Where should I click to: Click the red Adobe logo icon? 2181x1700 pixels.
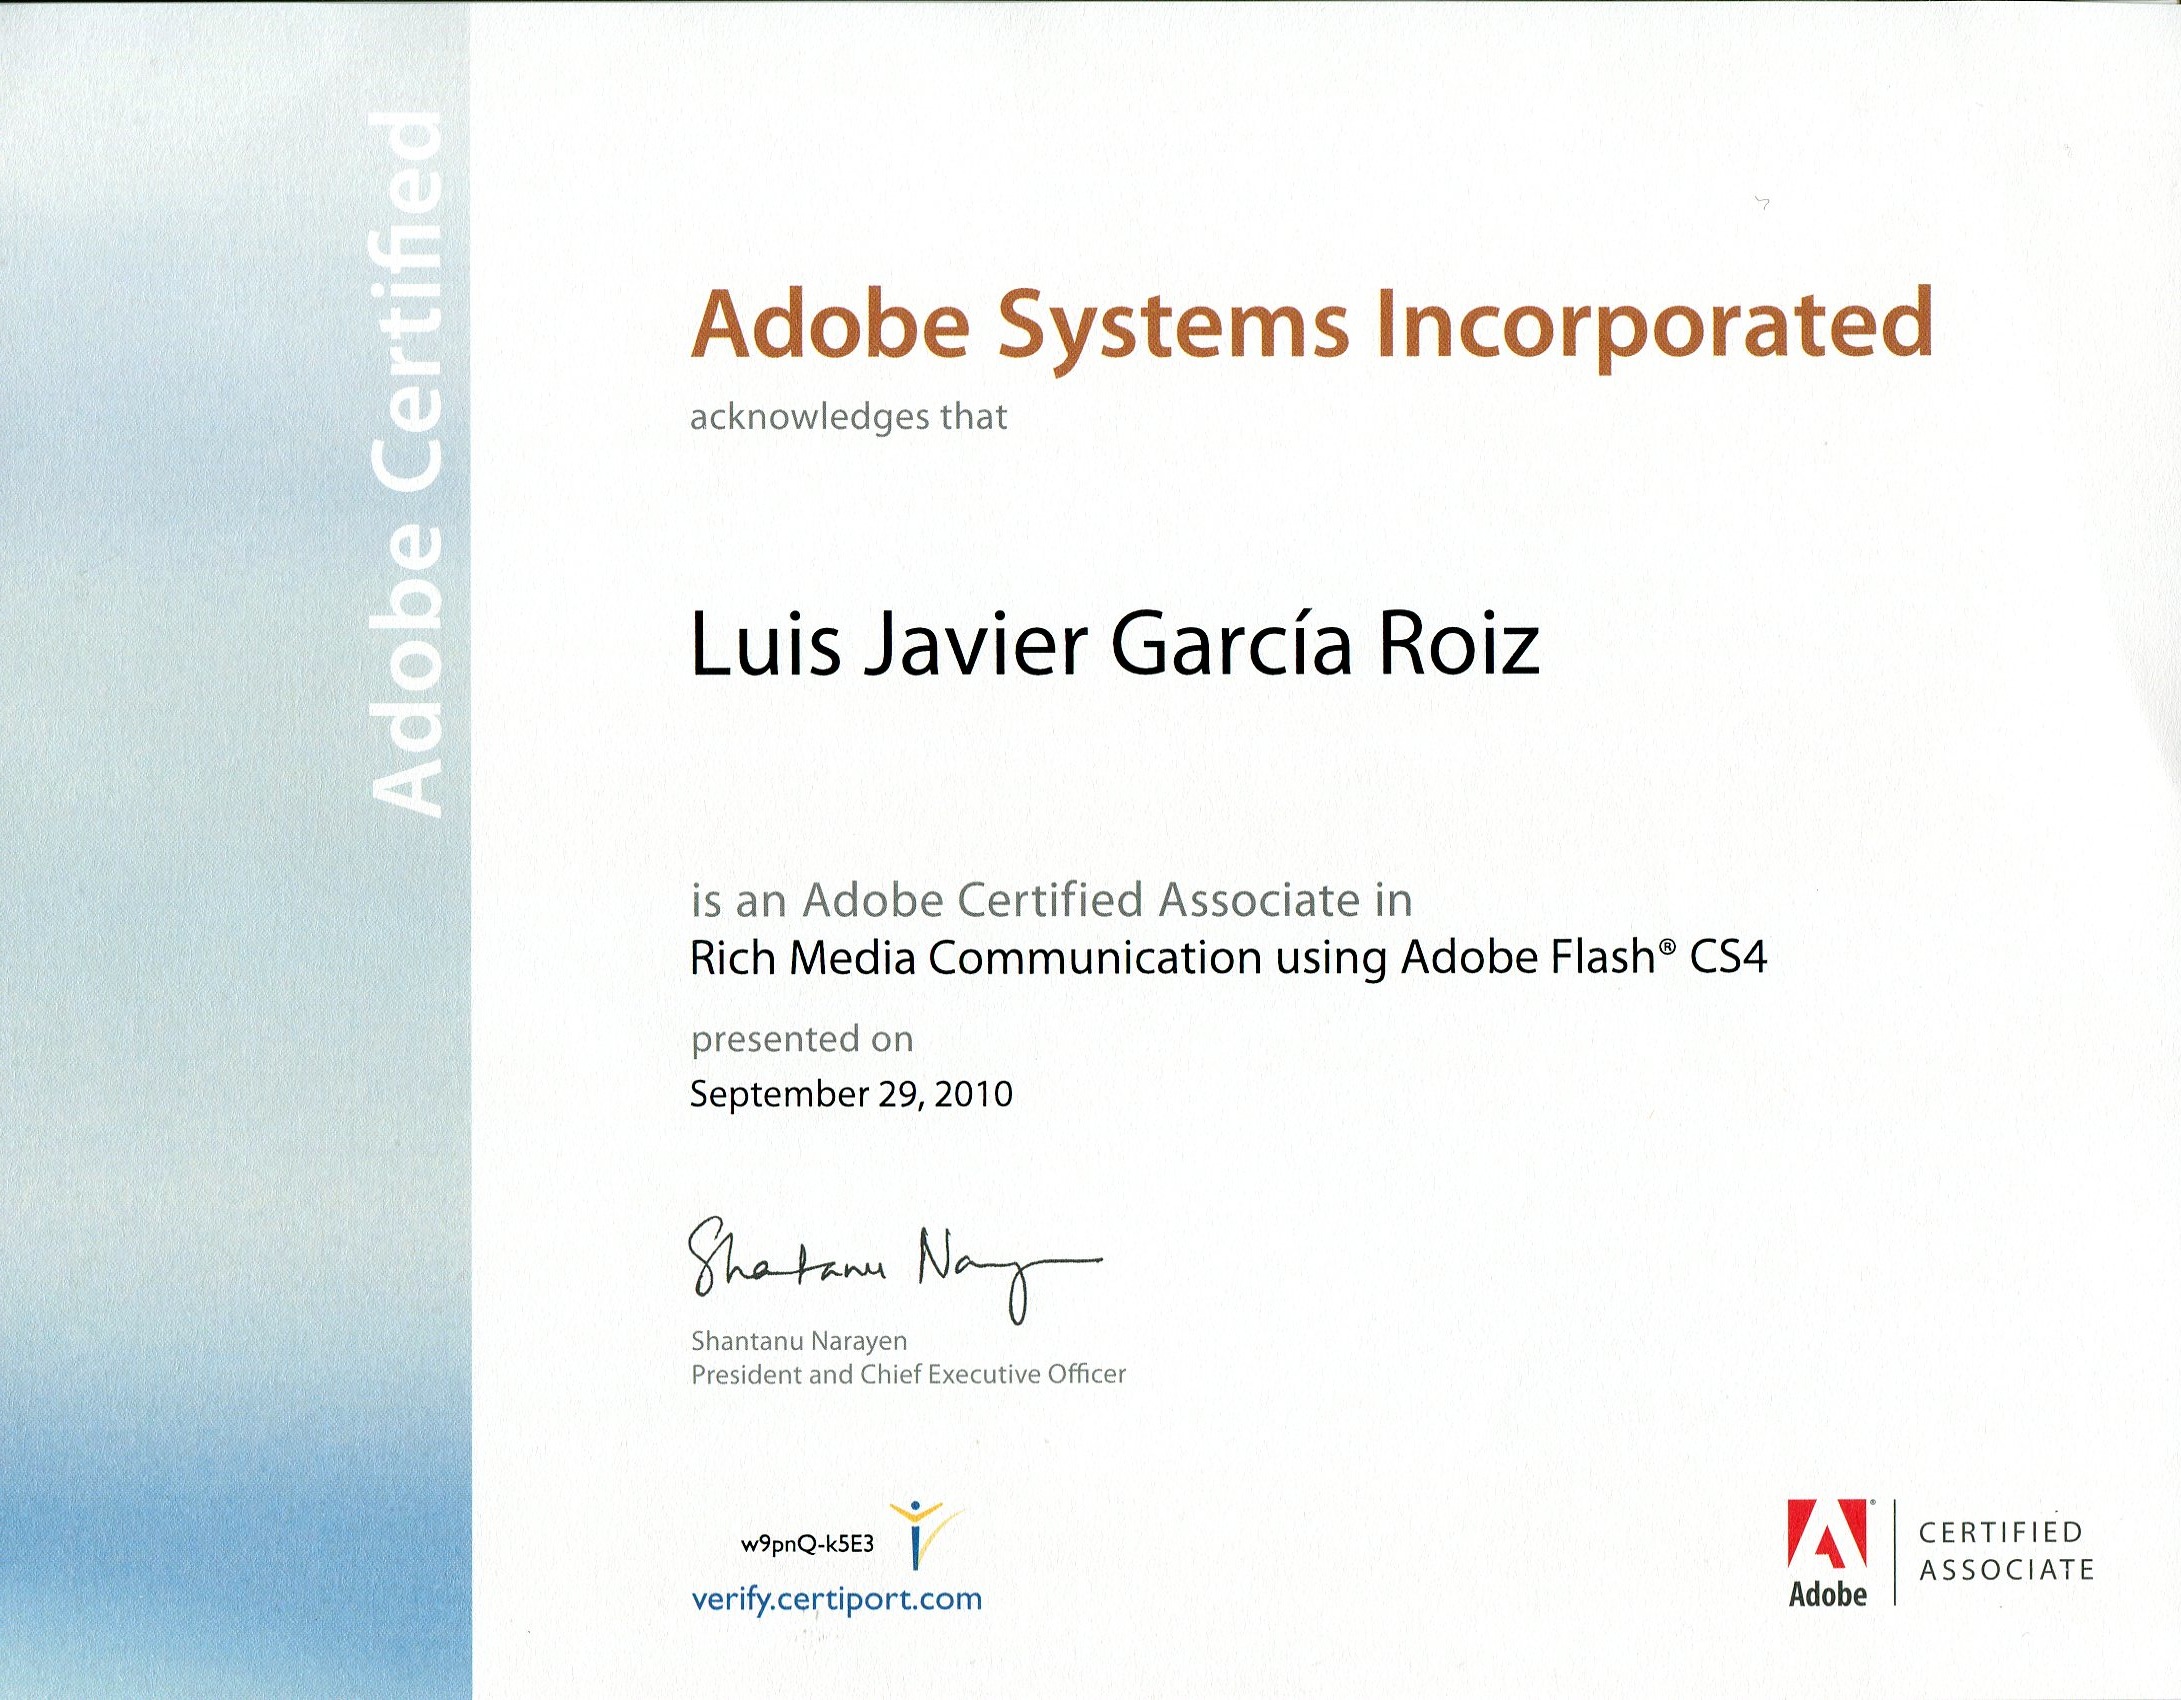pos(1826,1533)
